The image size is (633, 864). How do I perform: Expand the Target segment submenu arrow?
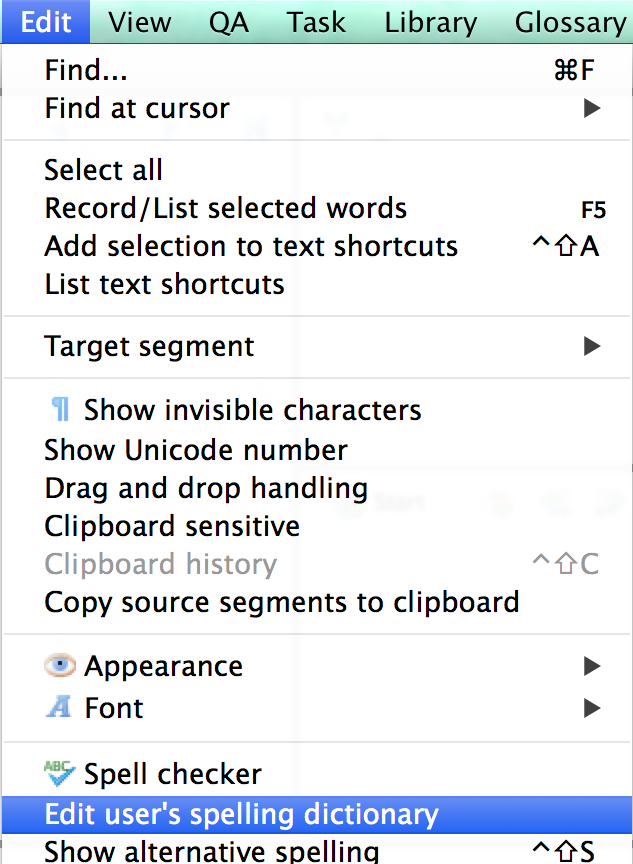tap(592, 347)
